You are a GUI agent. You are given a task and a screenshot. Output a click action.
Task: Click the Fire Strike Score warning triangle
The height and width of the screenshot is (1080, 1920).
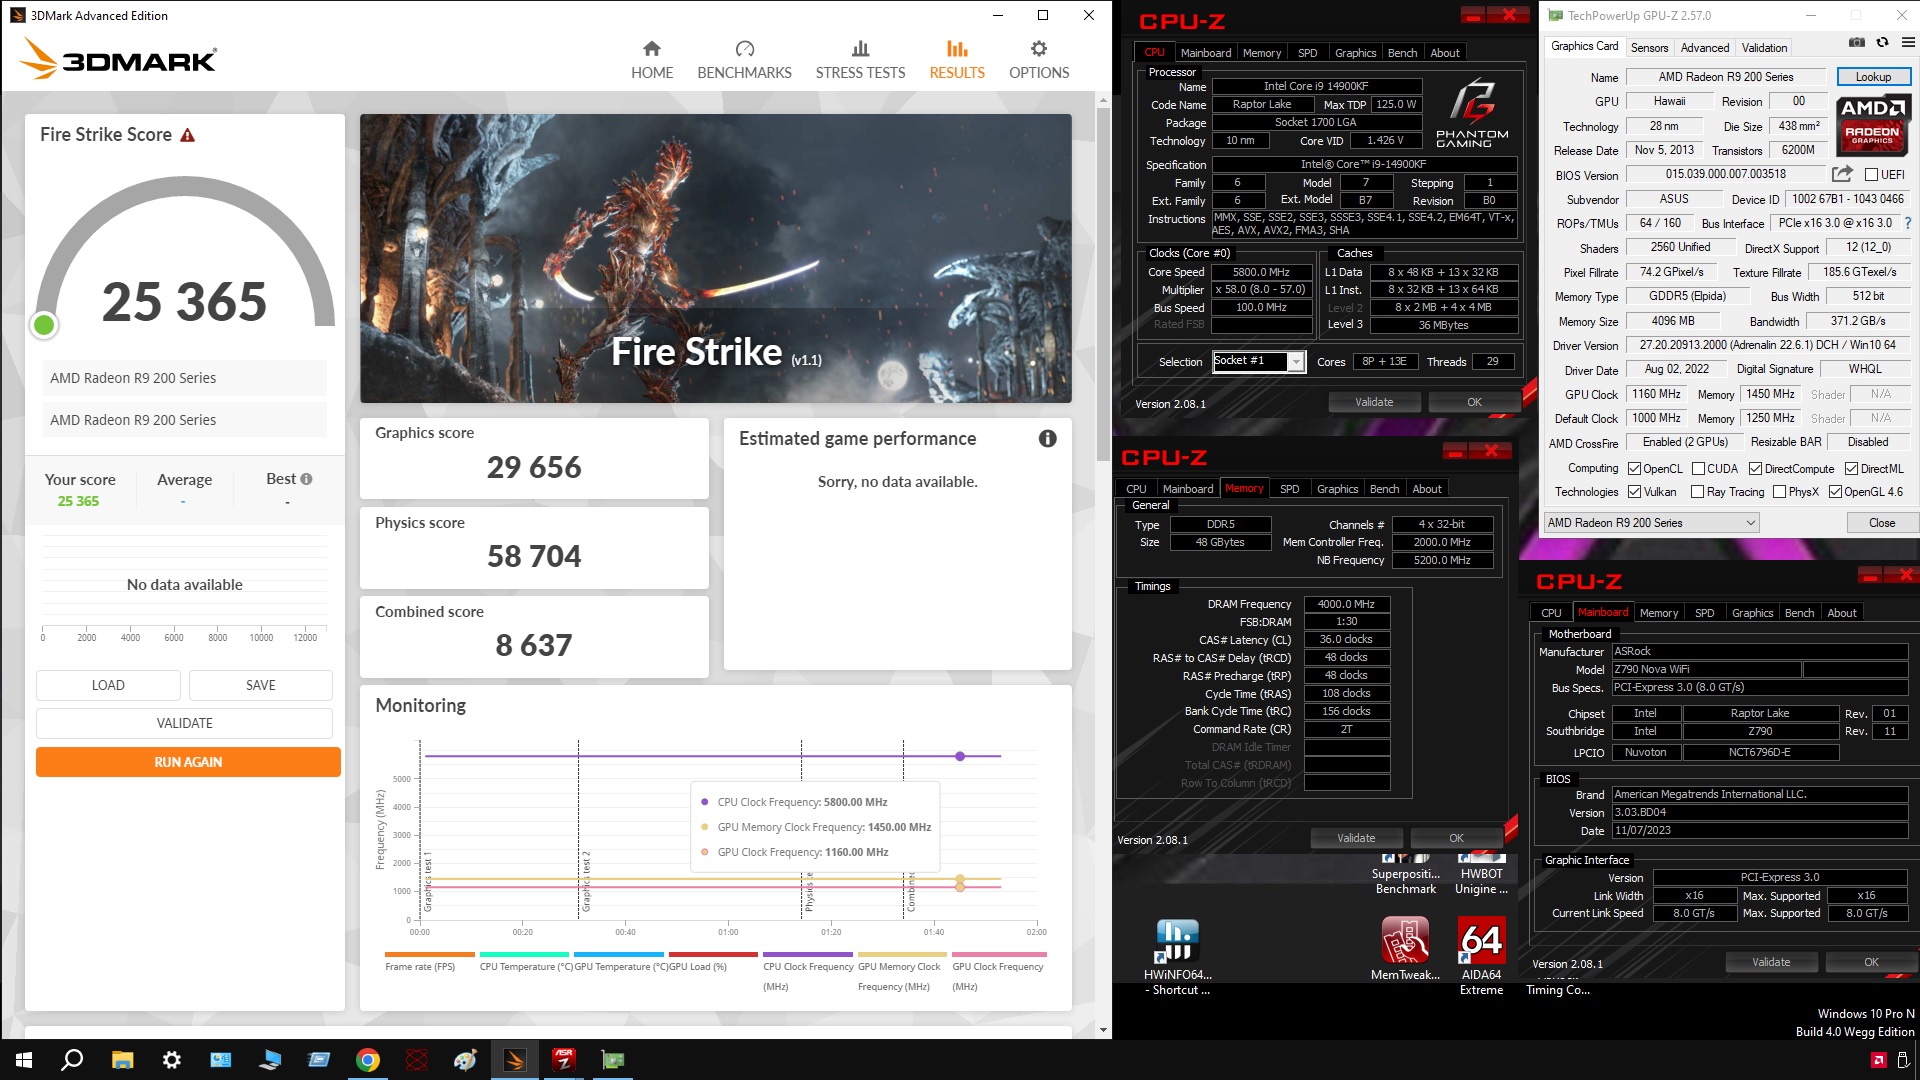[x=187, y=135]
